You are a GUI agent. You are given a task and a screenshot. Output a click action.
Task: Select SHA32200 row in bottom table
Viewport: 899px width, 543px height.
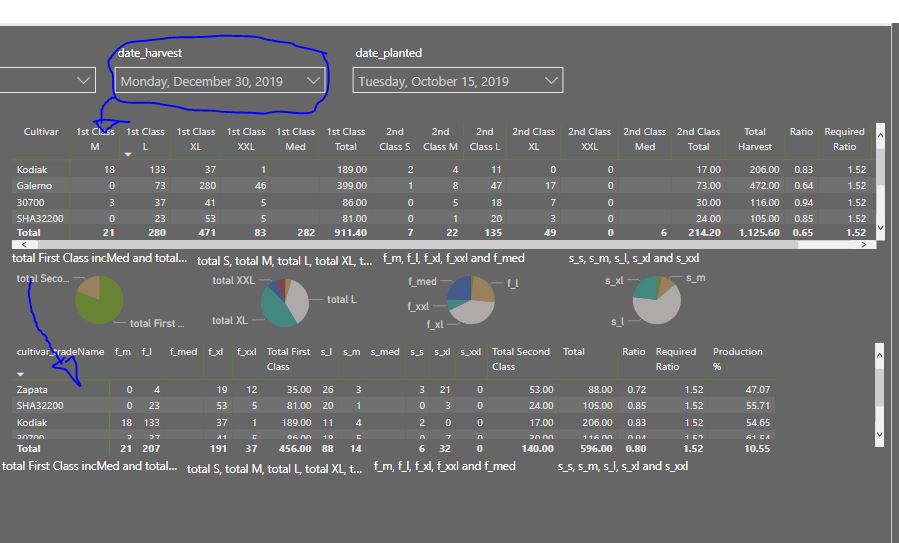coord(393,405)
